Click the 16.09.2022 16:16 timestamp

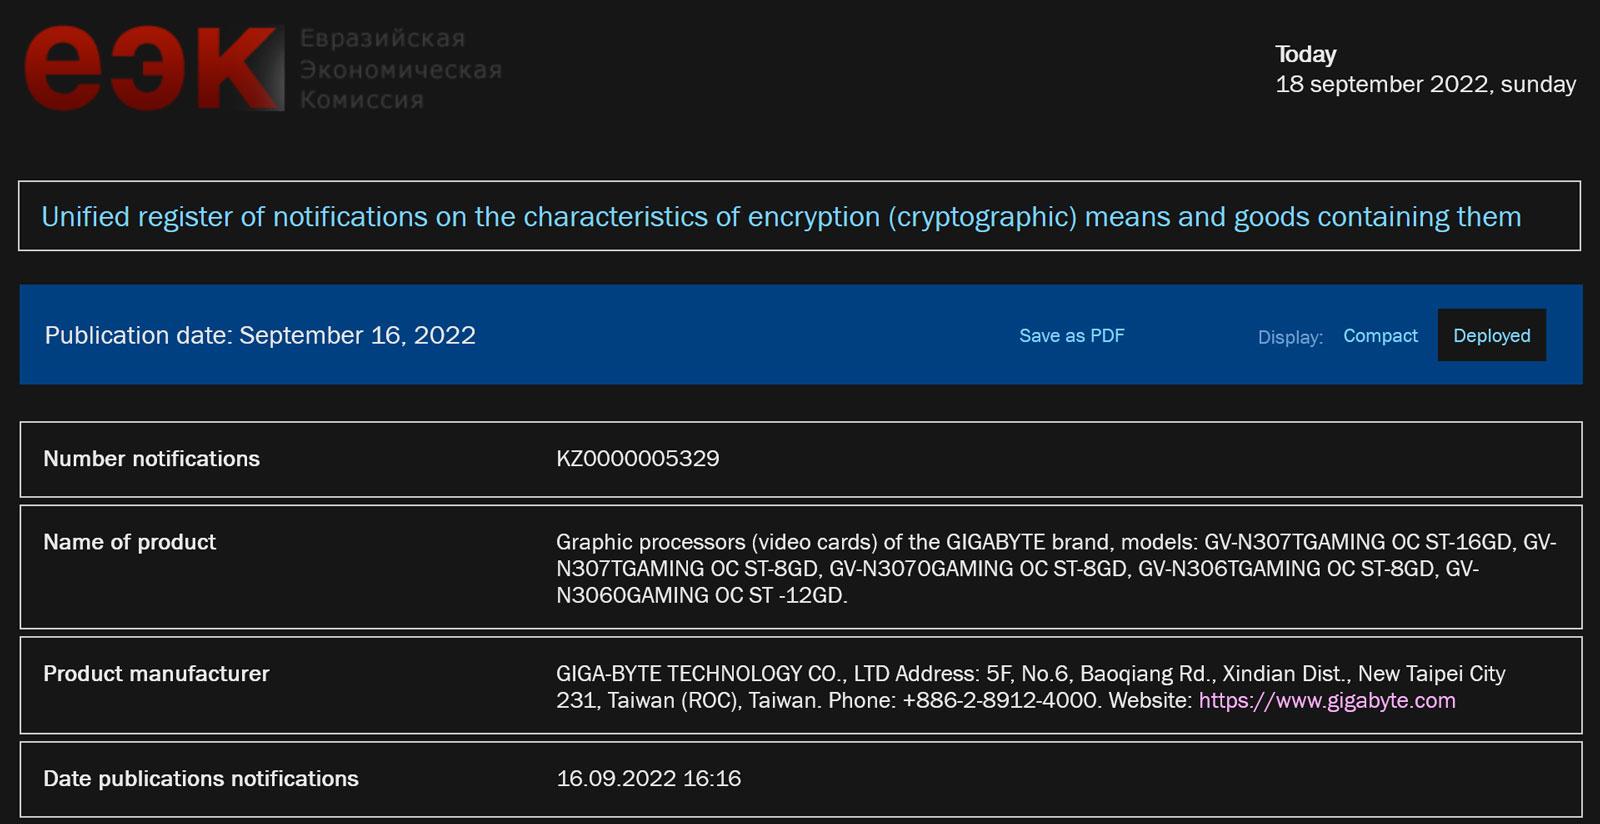648,779
